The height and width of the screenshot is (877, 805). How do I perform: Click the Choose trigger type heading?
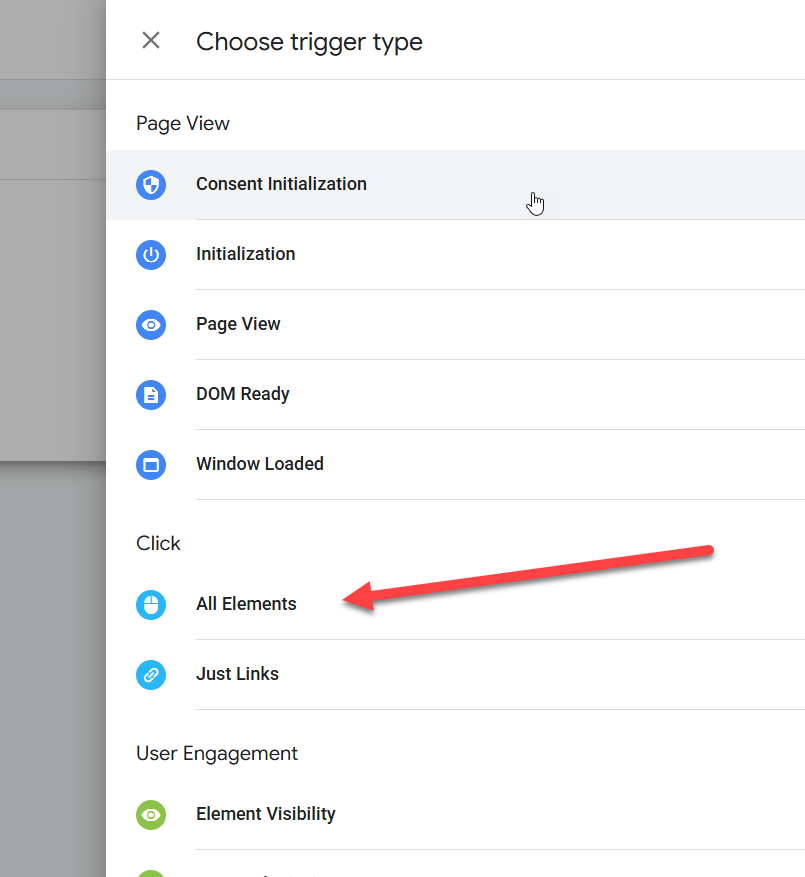(309, 42)
